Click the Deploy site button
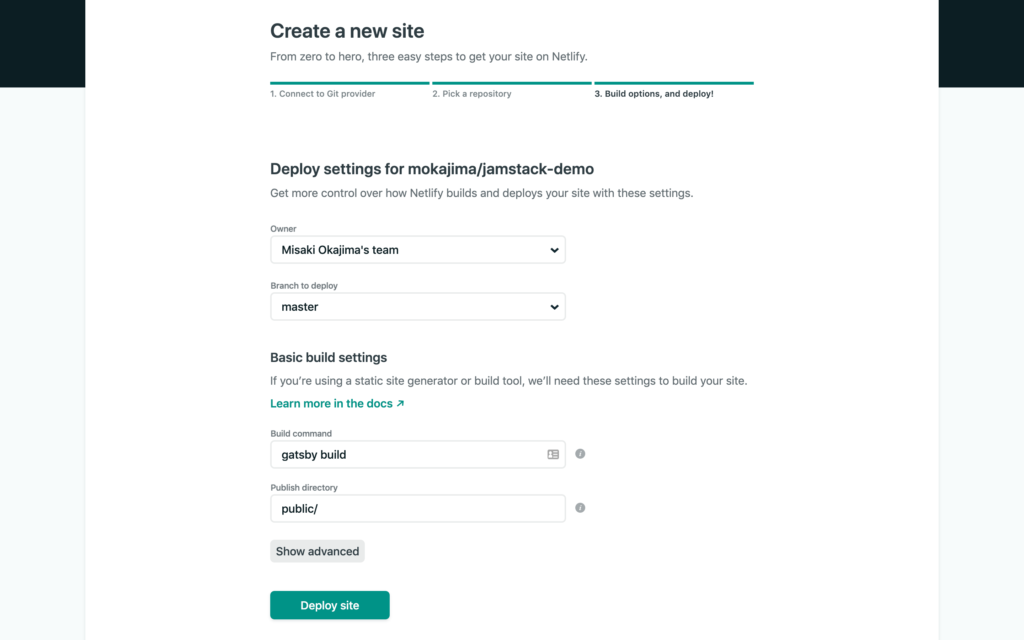Screen dimensions: 1024x640 tap(330, 605)
